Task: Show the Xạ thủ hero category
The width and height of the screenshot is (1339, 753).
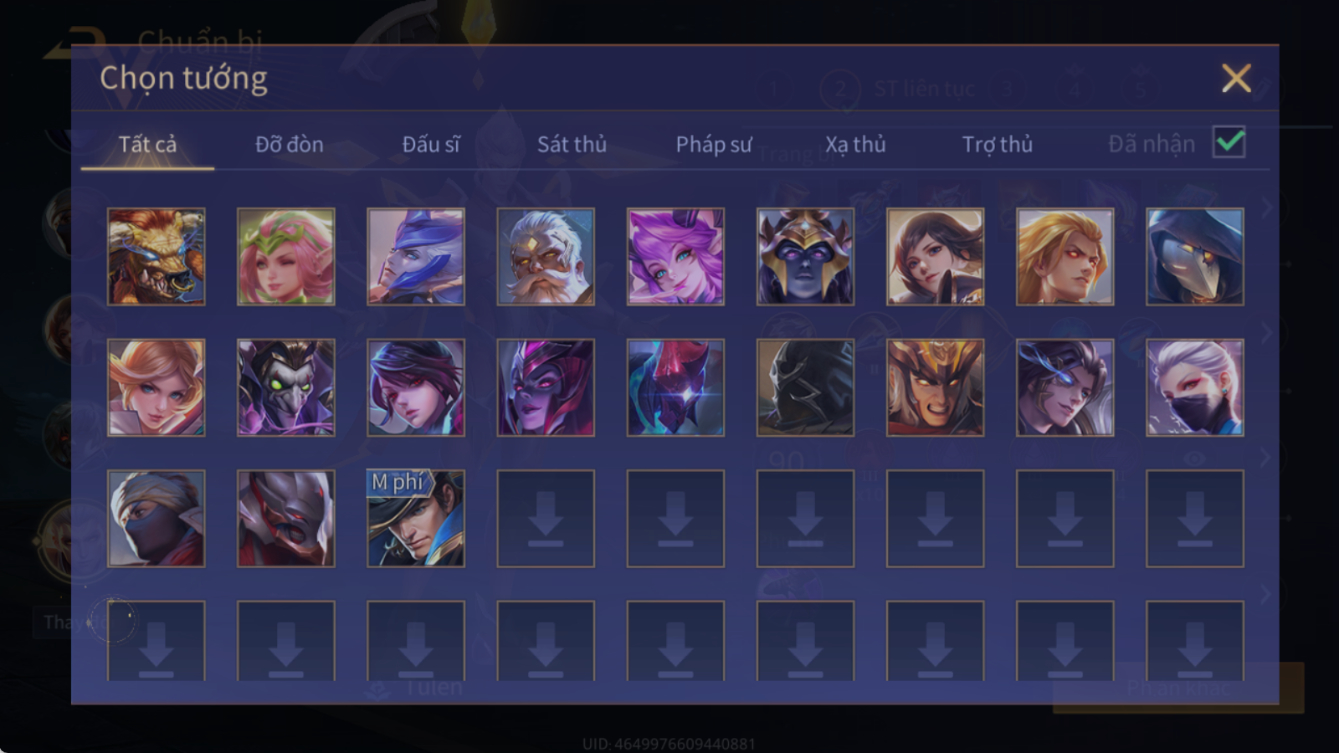Action: [x=856, y=144]
